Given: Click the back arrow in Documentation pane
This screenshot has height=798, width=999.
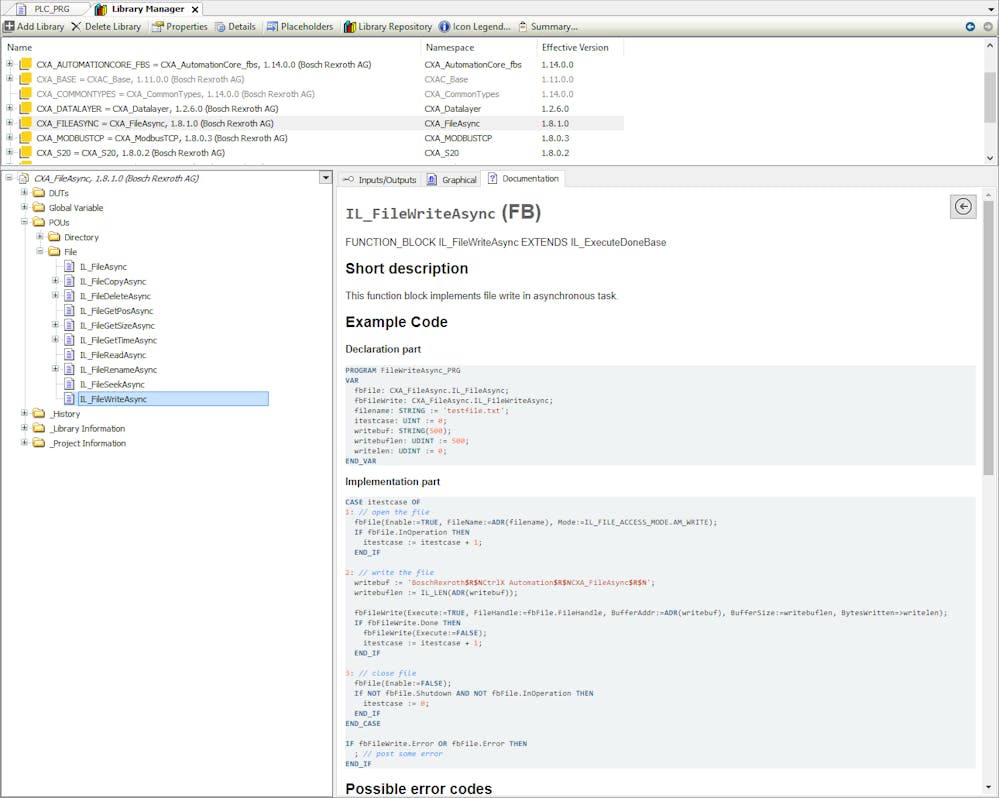Looking at the screenshot, I should [962, 206].
